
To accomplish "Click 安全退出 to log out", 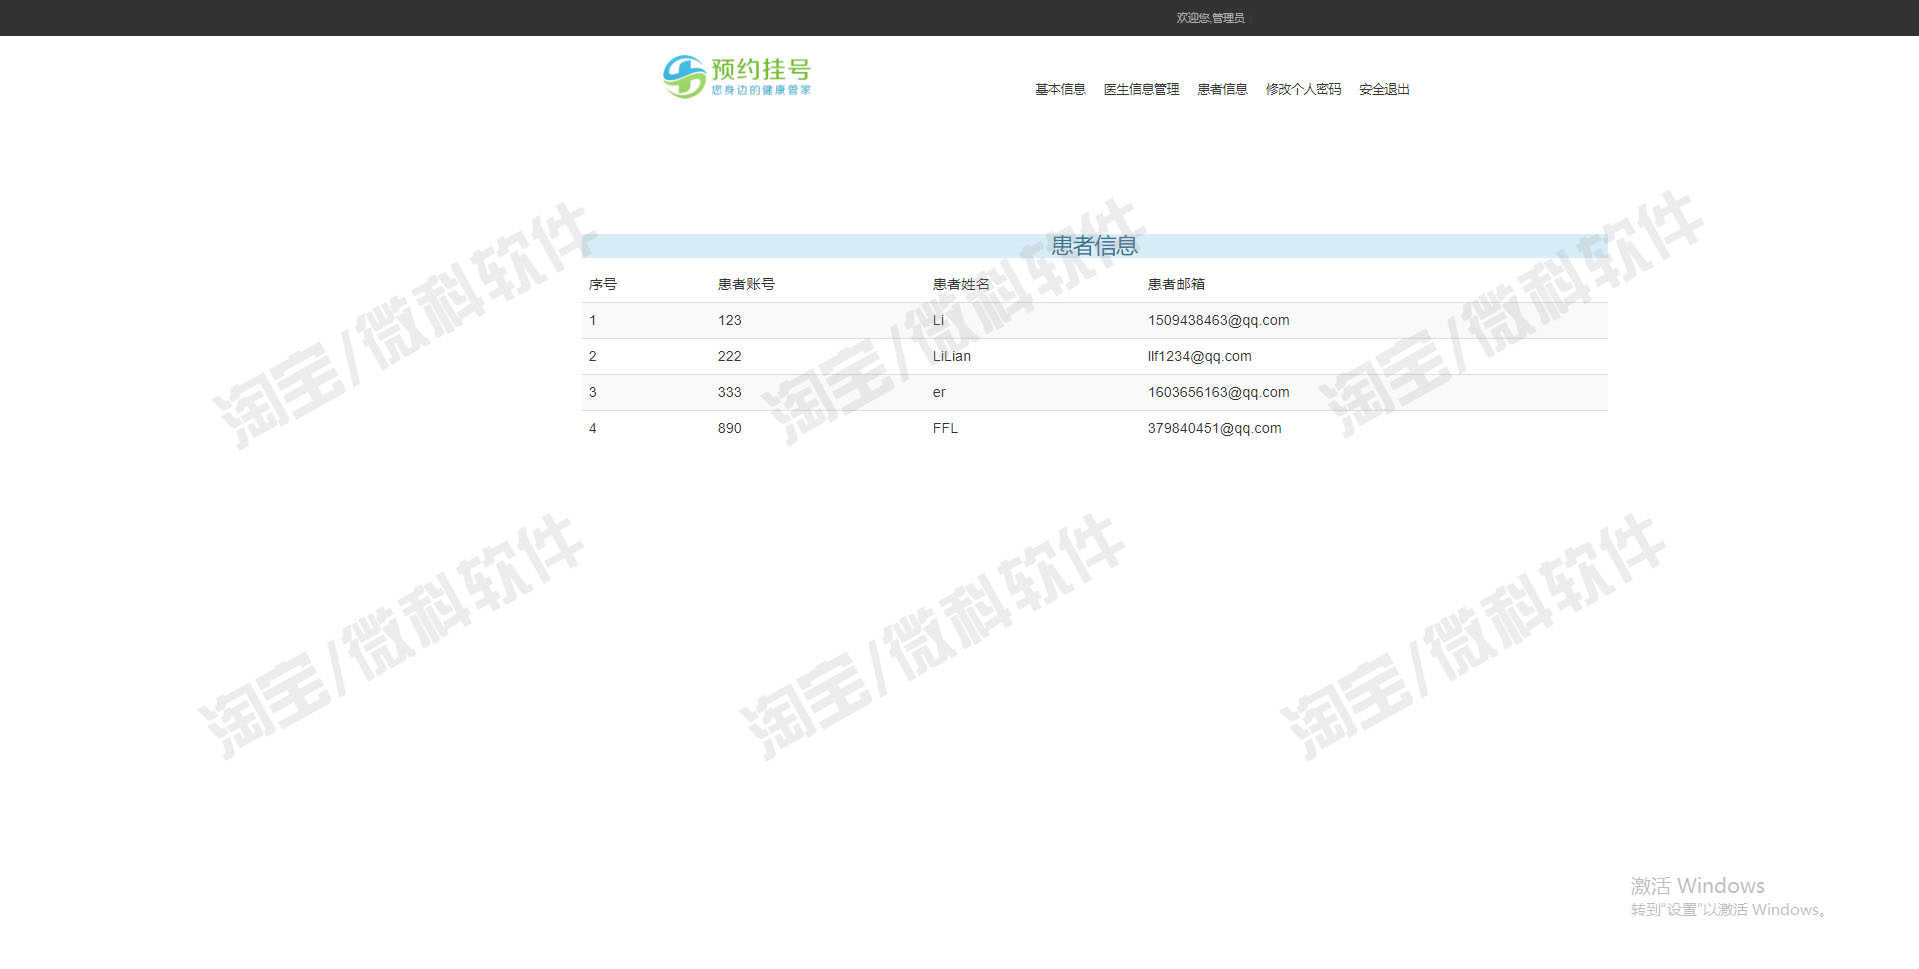I will 1384,89.
